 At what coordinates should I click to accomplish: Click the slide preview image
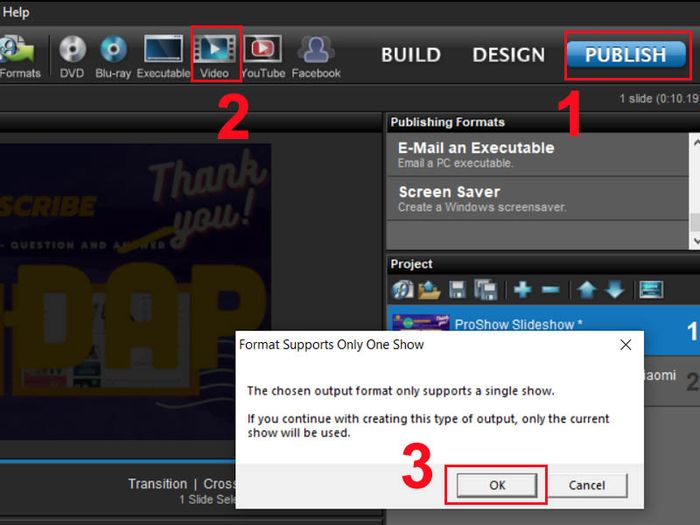[135, 292]
